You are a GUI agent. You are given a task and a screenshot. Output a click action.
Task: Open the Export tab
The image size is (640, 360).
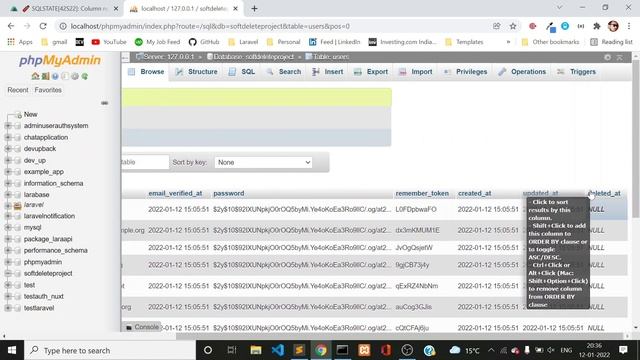point(371,72)
